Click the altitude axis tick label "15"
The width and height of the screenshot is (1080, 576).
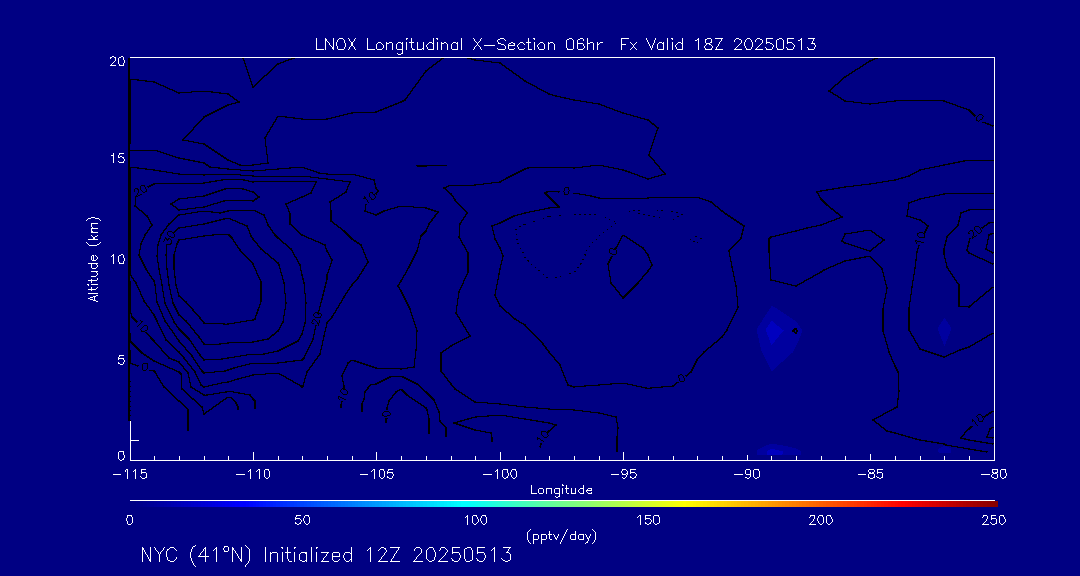[117, 158]
